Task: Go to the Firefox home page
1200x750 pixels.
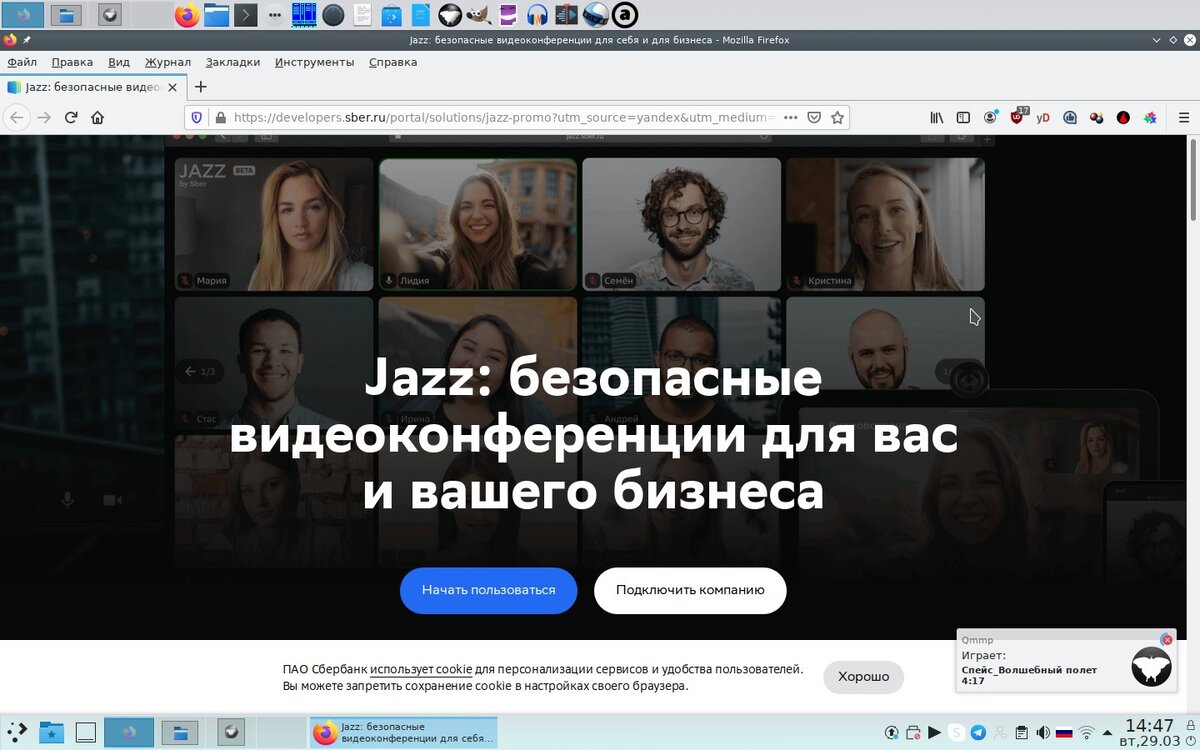Action: pos(97,117)
